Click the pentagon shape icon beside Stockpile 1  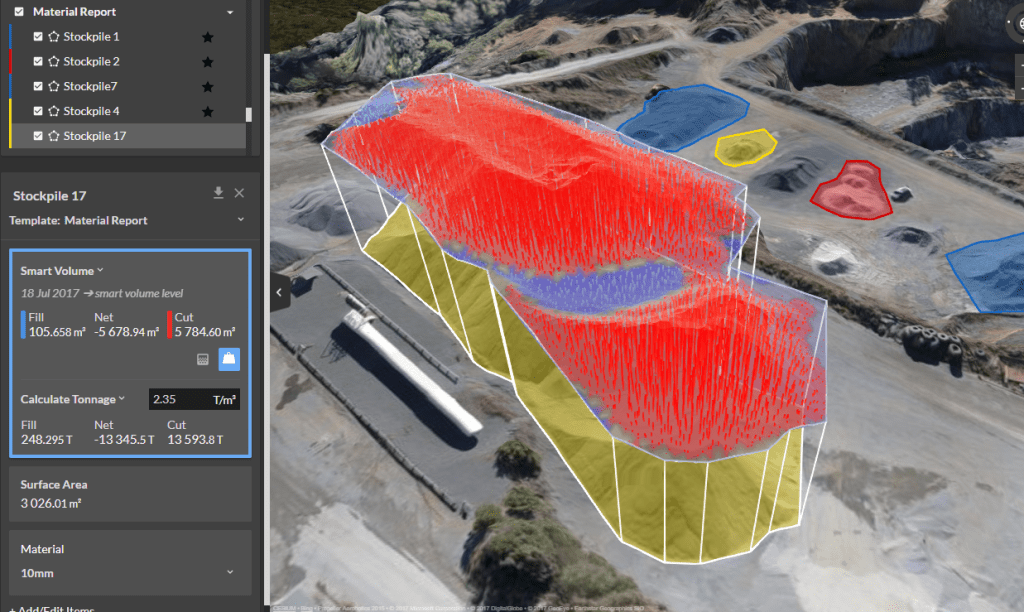[x=53, y=36]
